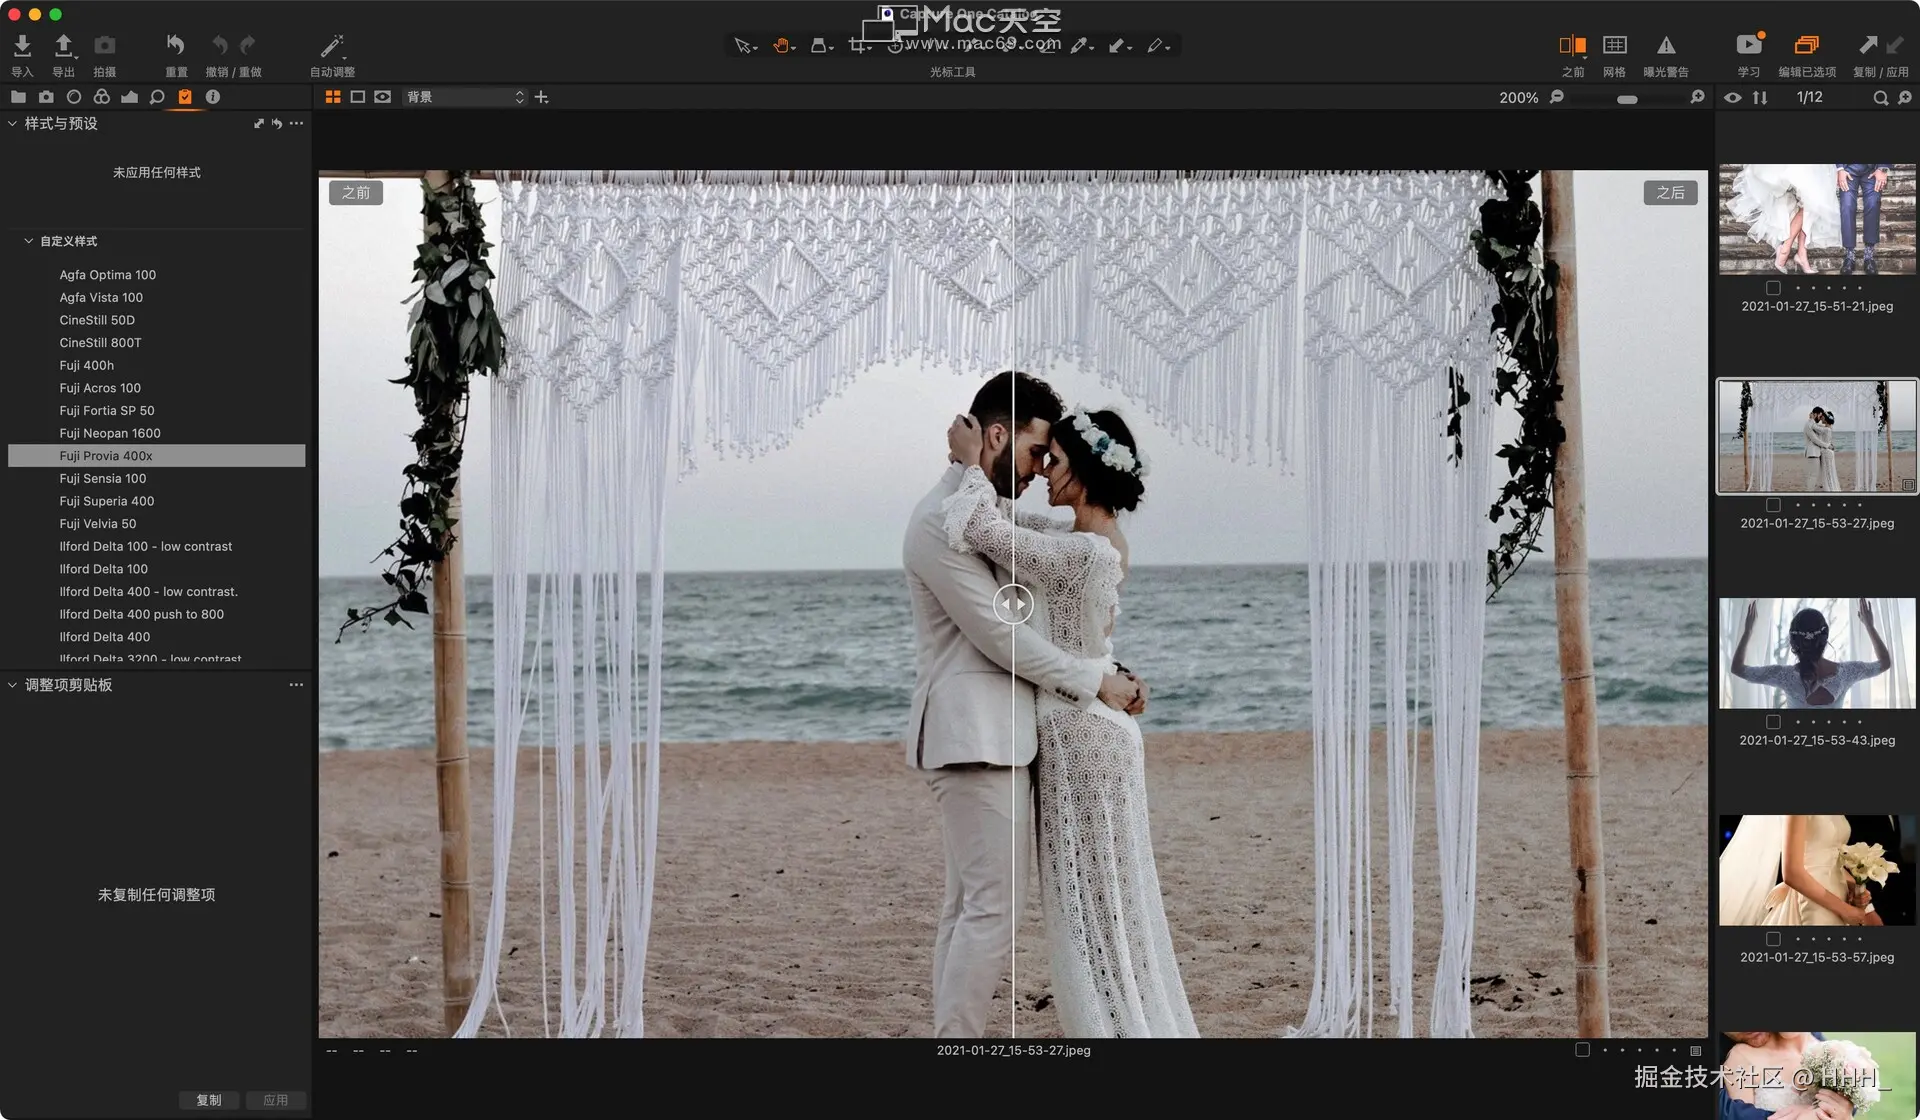Toggle the exposure warning triangle icon
1920x1120 pixels.
point(1666,46)
